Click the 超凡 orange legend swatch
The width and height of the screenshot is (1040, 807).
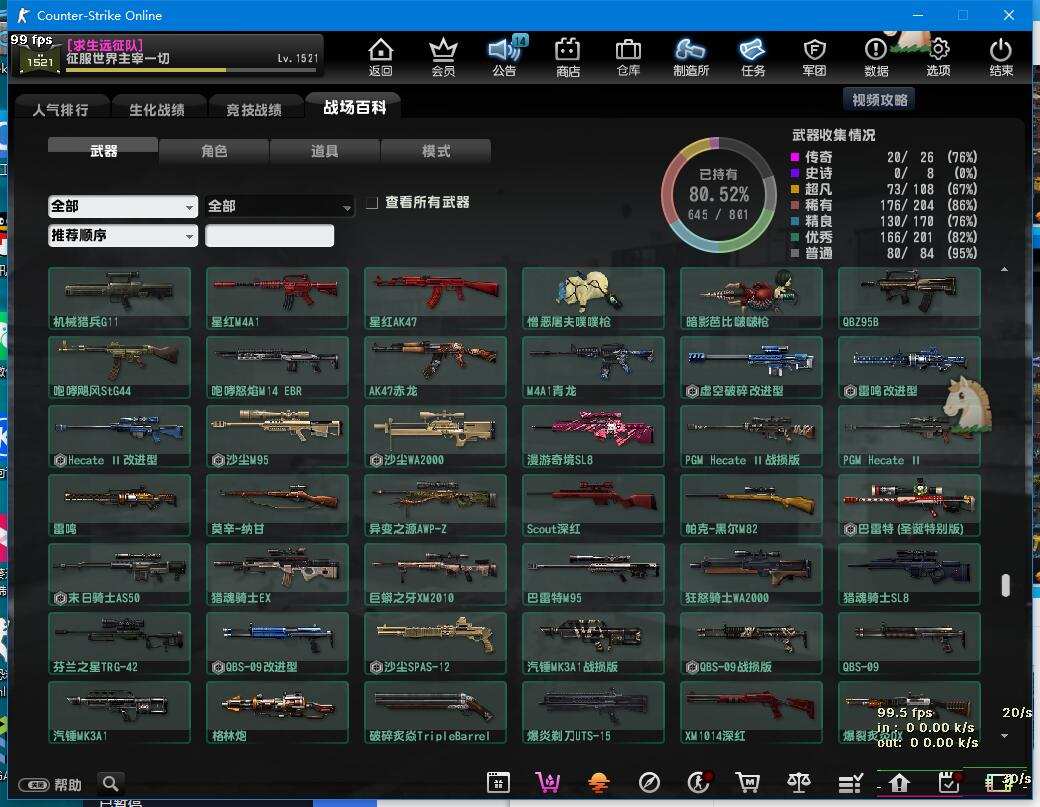795,189
